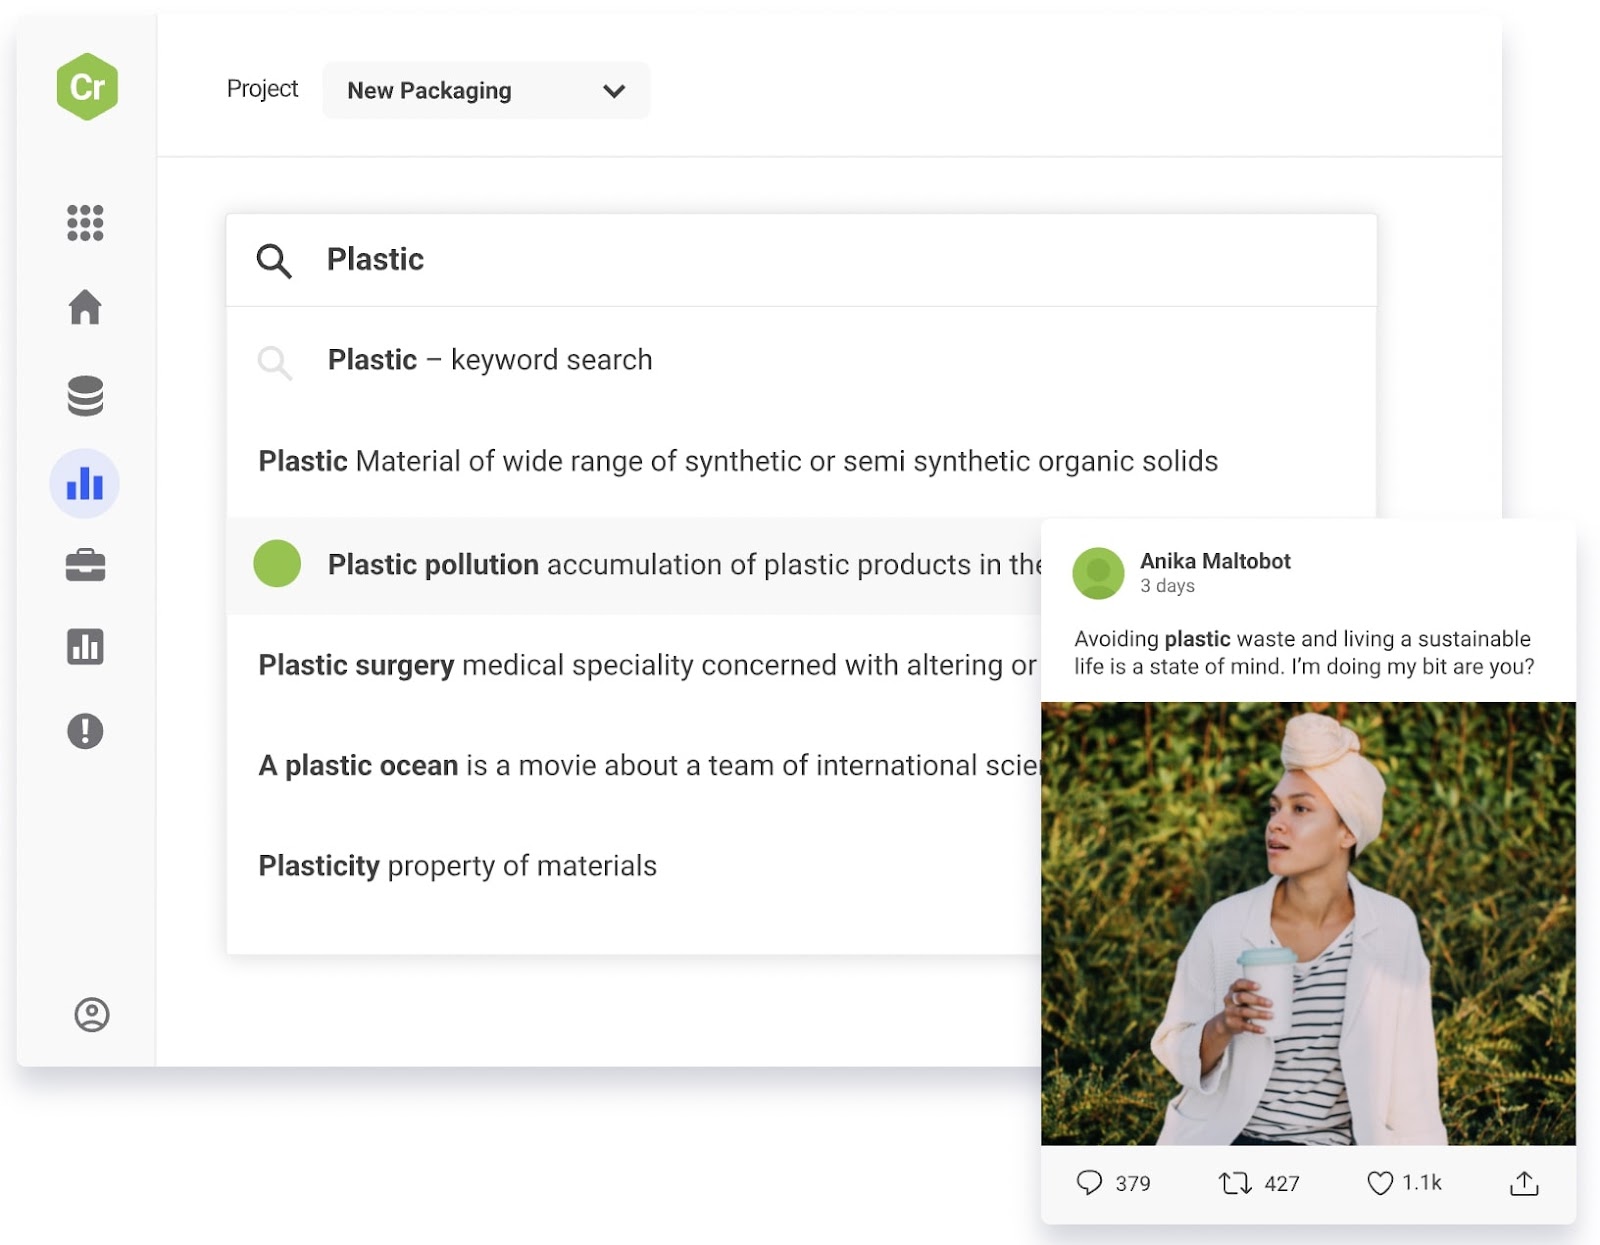The width and height of the screenshot is (1600, 1245).
Task: Open the briefcase projects icon
Action: (86, 565)
